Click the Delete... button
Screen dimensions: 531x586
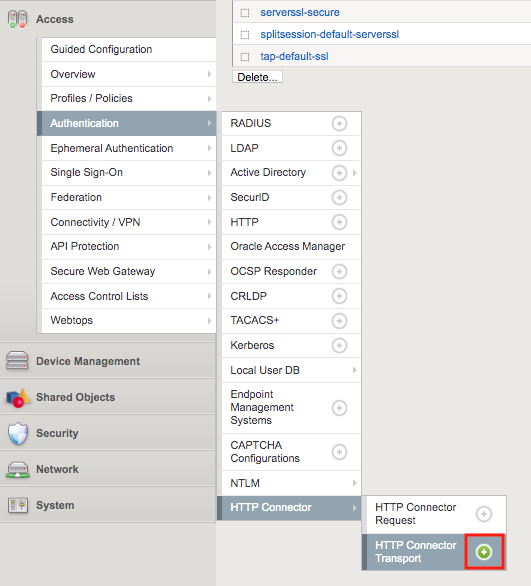(x=257, y=77)
